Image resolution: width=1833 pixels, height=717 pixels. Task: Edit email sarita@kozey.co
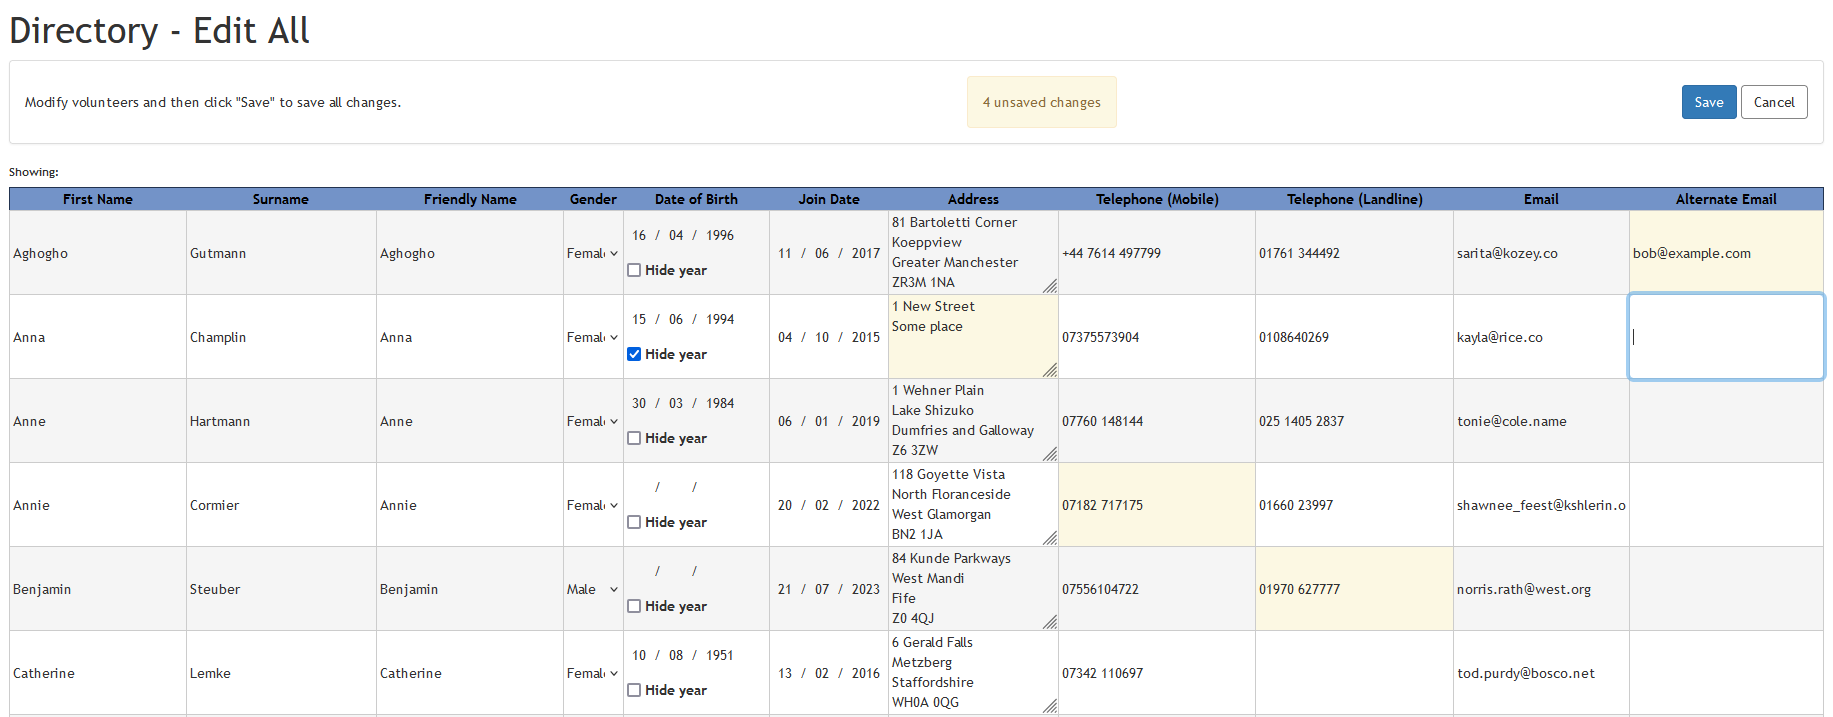pos(1541,253)
